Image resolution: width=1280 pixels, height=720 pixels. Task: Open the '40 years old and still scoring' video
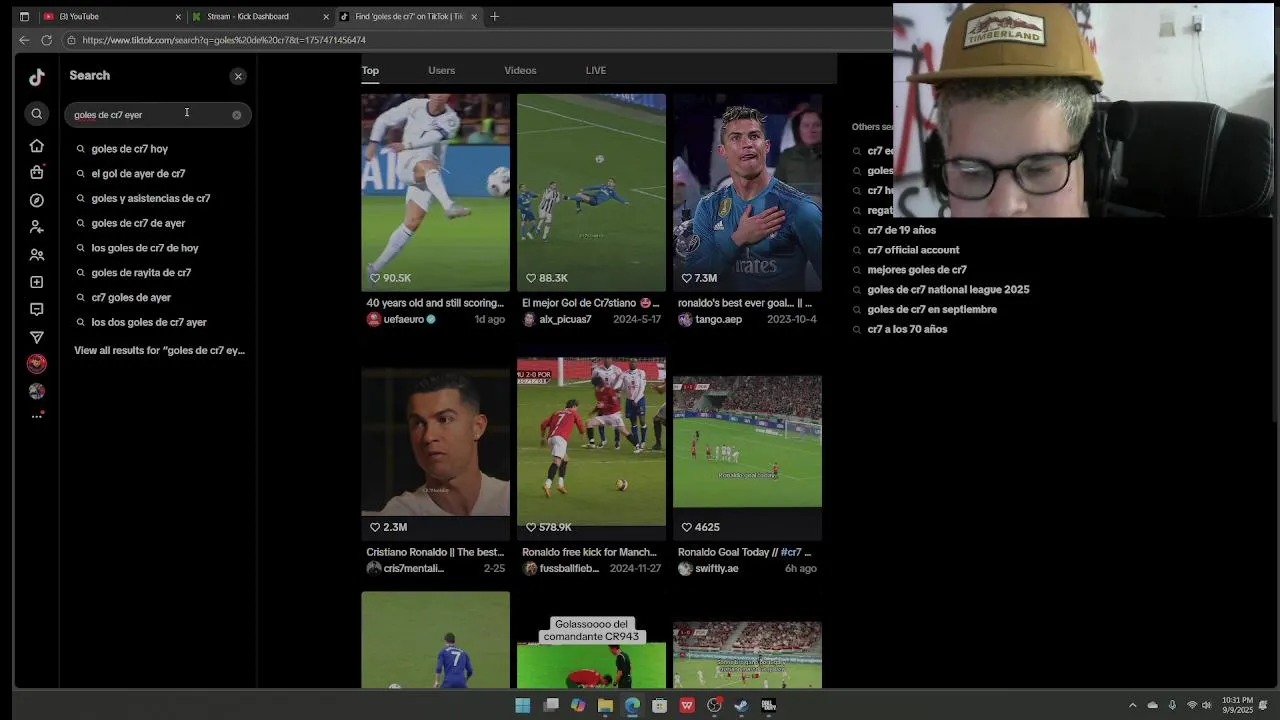click(x=435, y=192)
